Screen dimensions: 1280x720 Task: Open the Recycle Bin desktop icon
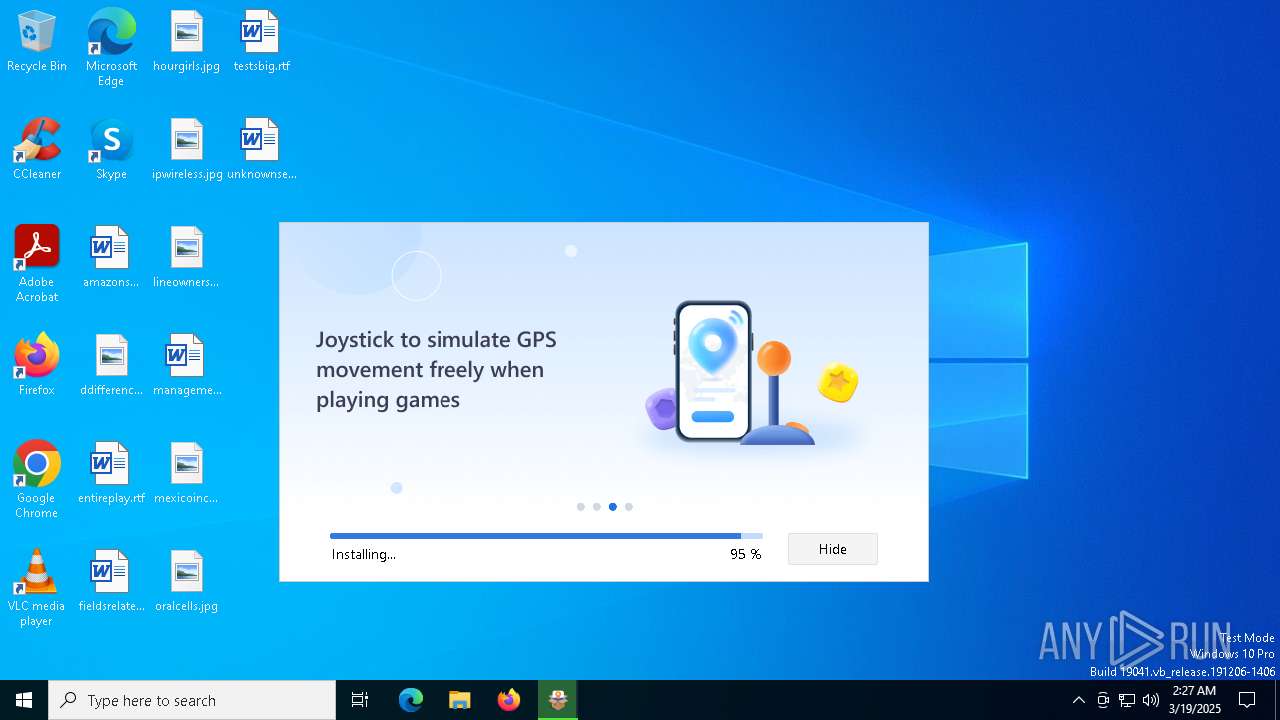[37, 42]
